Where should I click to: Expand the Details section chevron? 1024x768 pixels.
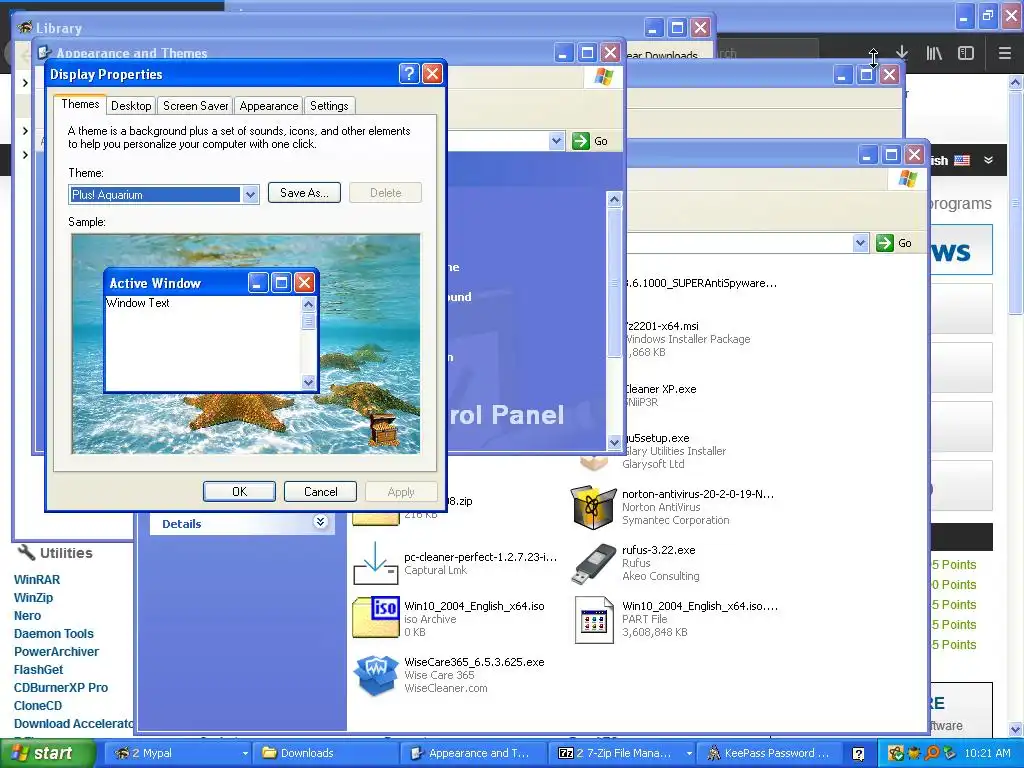(x=320, y=522)
